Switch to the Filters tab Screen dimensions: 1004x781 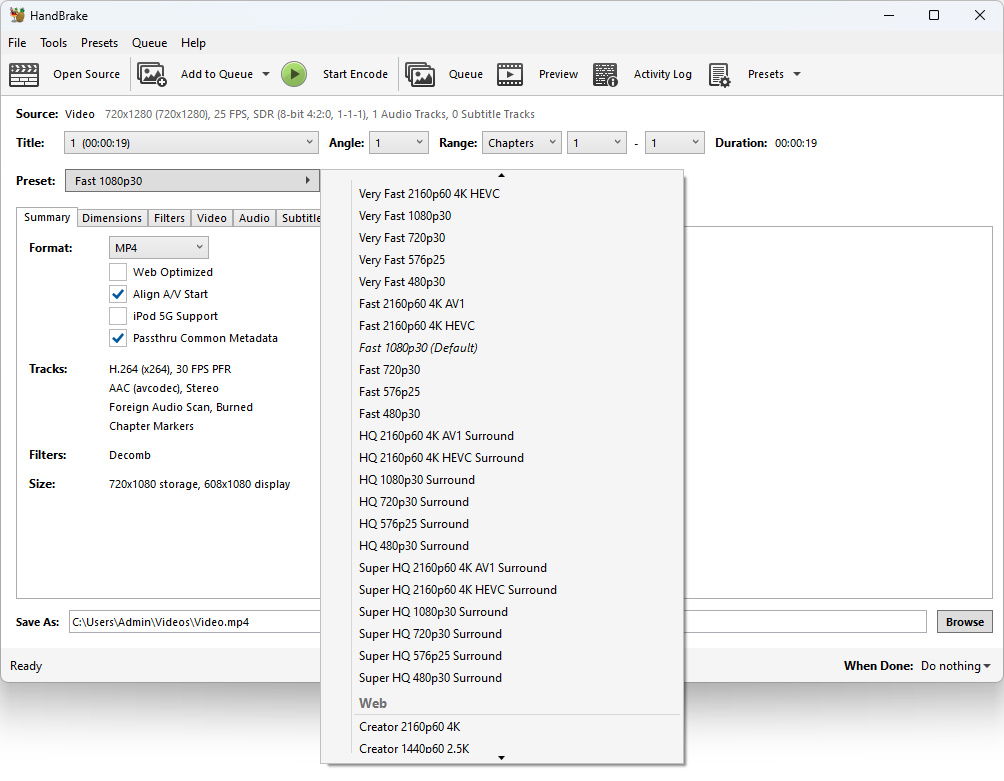click(x=169, y=218)
